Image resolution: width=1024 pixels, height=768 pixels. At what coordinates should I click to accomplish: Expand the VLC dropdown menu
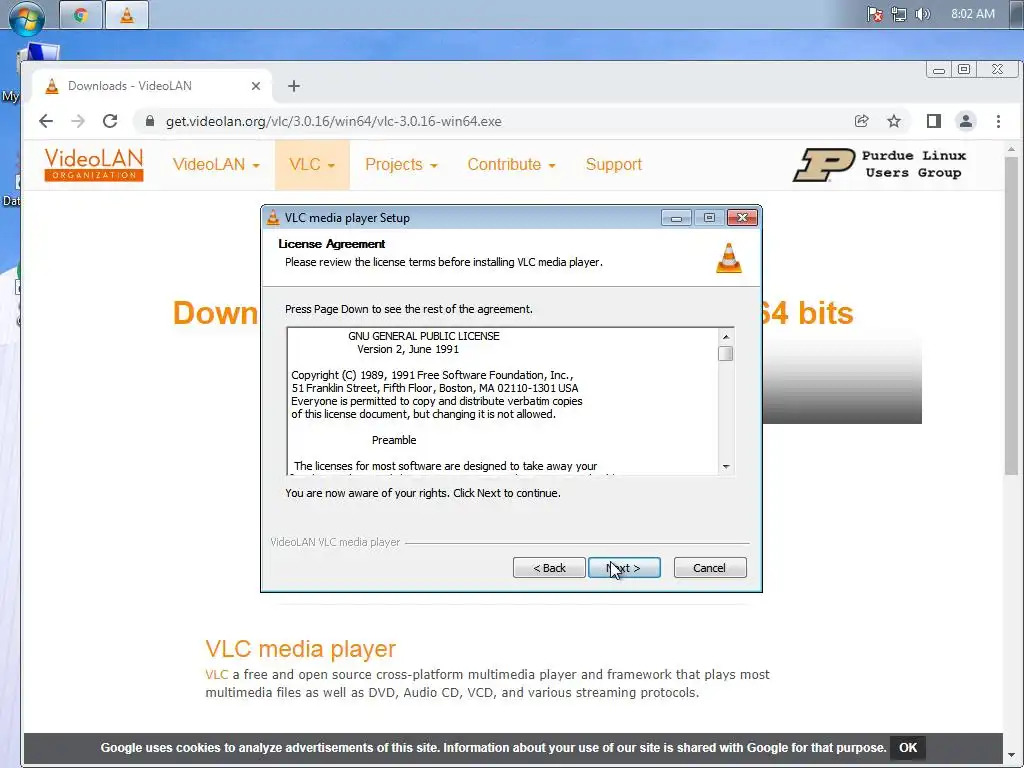(312, 165)
